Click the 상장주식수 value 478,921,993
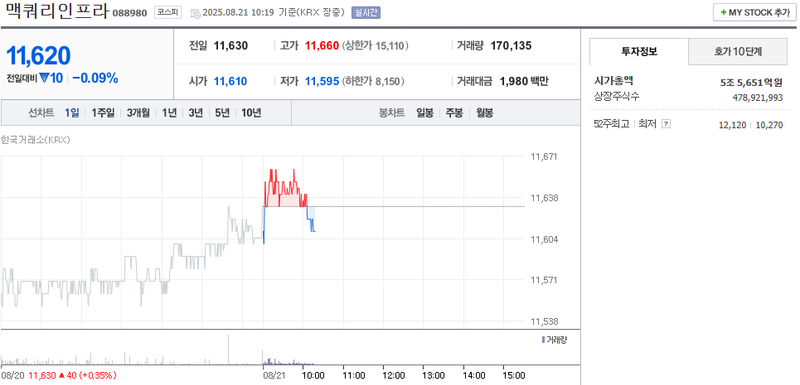 tap(758, 97)
